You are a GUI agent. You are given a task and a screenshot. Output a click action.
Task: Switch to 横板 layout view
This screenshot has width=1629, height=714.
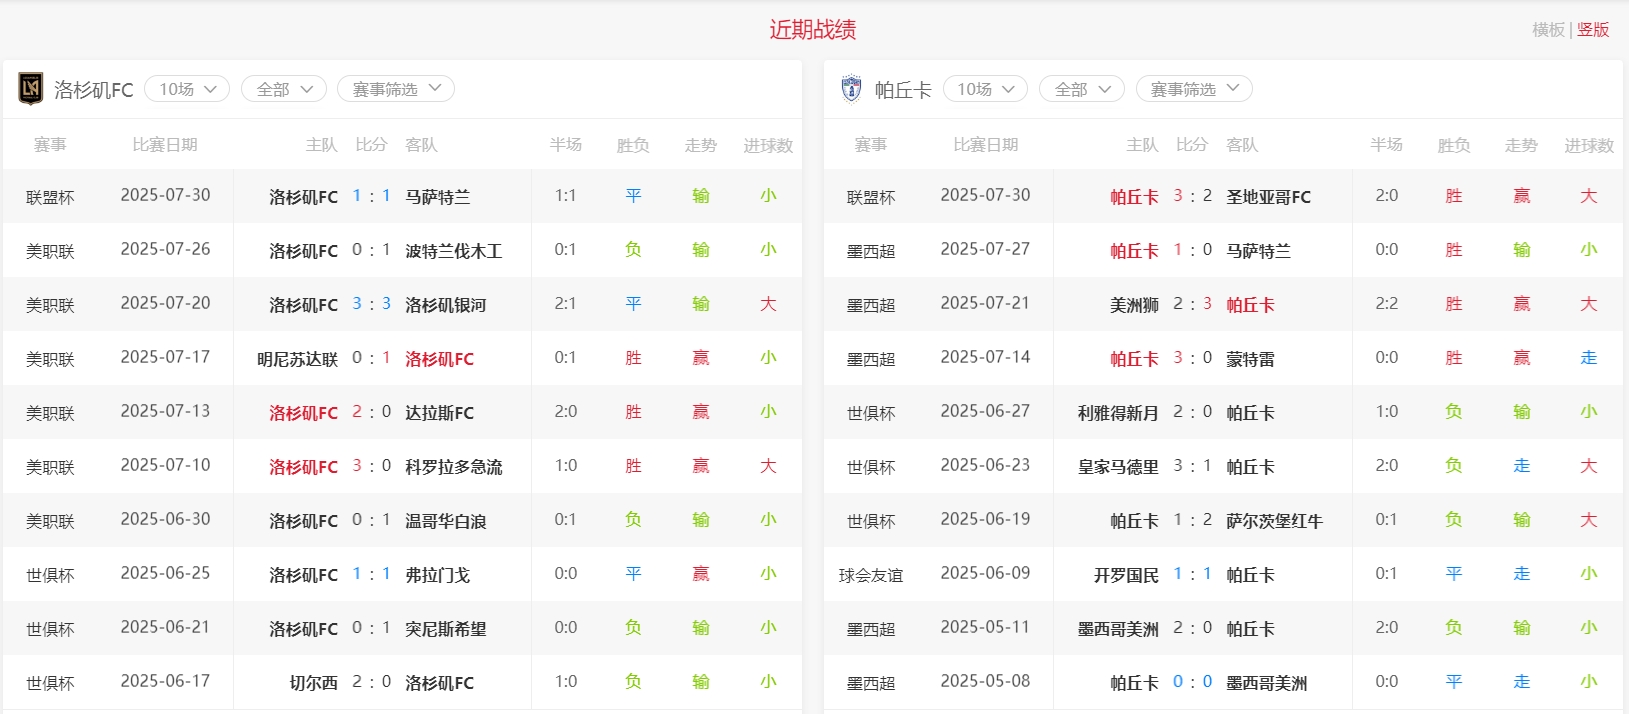[1547, 30]
